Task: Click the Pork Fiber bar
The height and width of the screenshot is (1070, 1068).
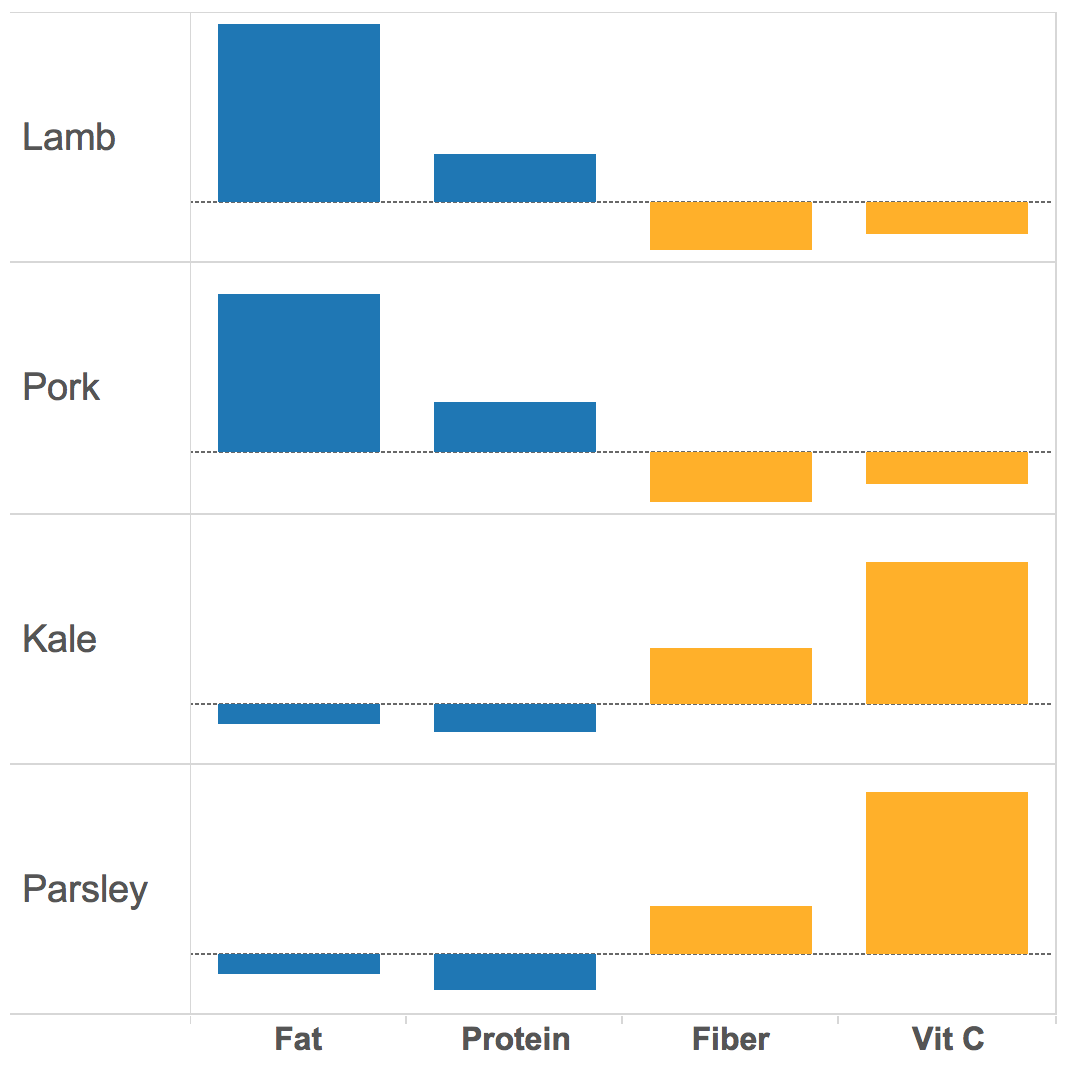Action: coord(730,477)
